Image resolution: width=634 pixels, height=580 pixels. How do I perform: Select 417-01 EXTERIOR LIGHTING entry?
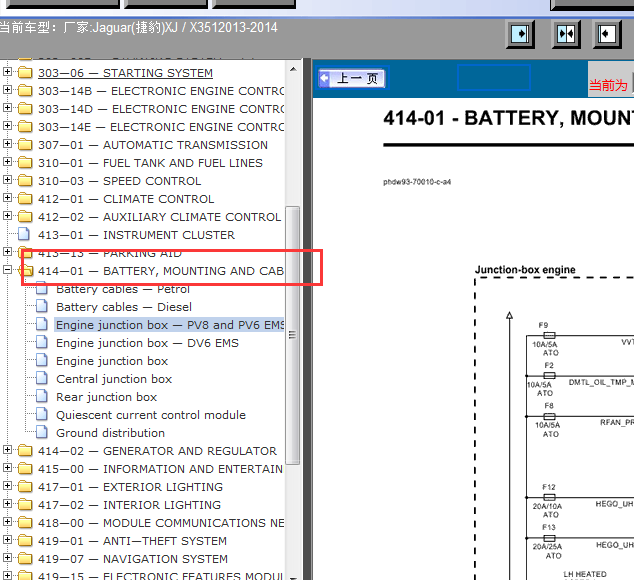tap(130, 487)
